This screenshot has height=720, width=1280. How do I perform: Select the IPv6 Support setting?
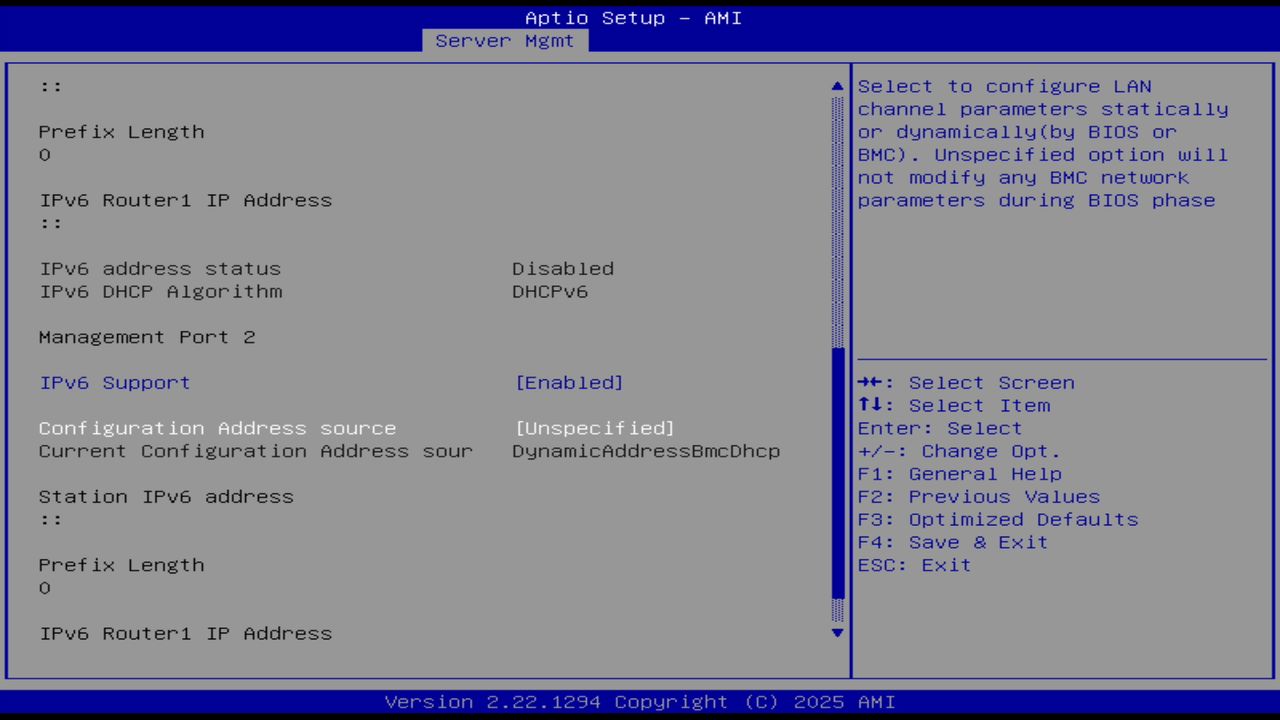click(114, 382)
